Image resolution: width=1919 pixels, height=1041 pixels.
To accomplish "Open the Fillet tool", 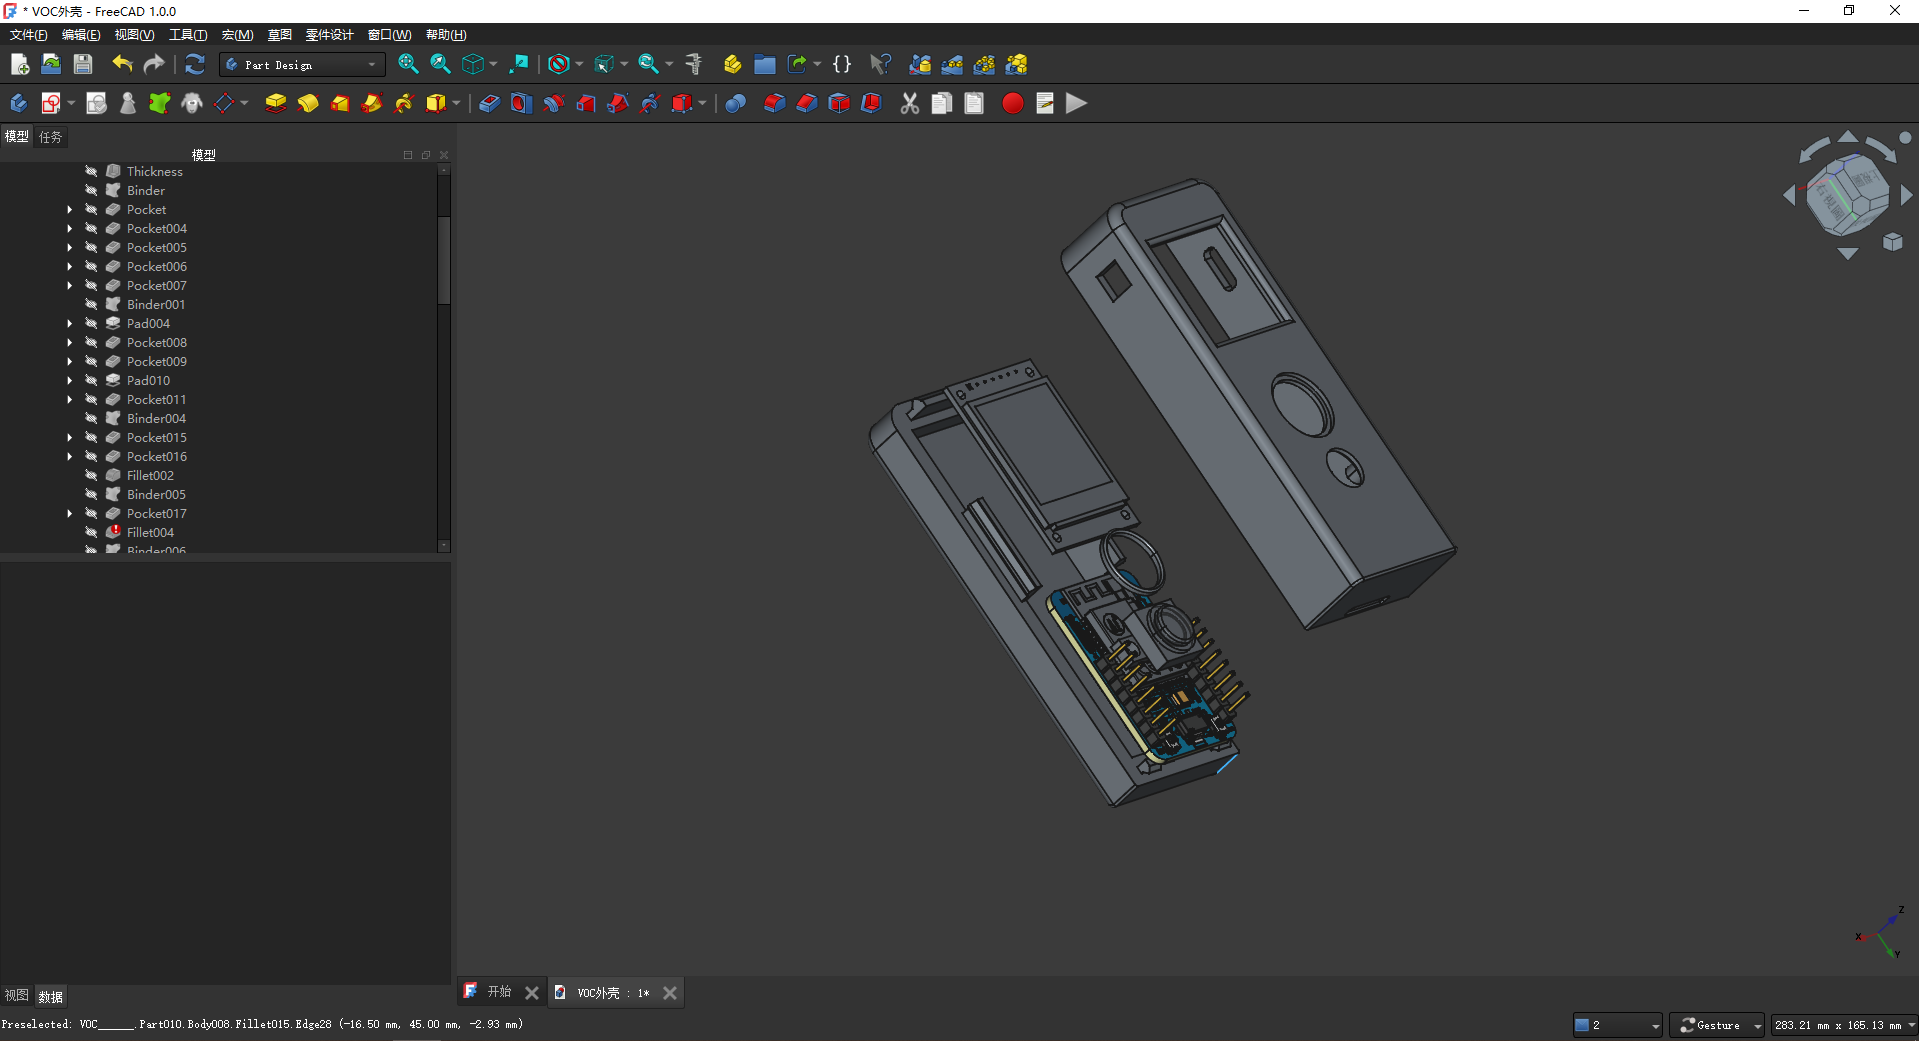I will pos(775,103).
